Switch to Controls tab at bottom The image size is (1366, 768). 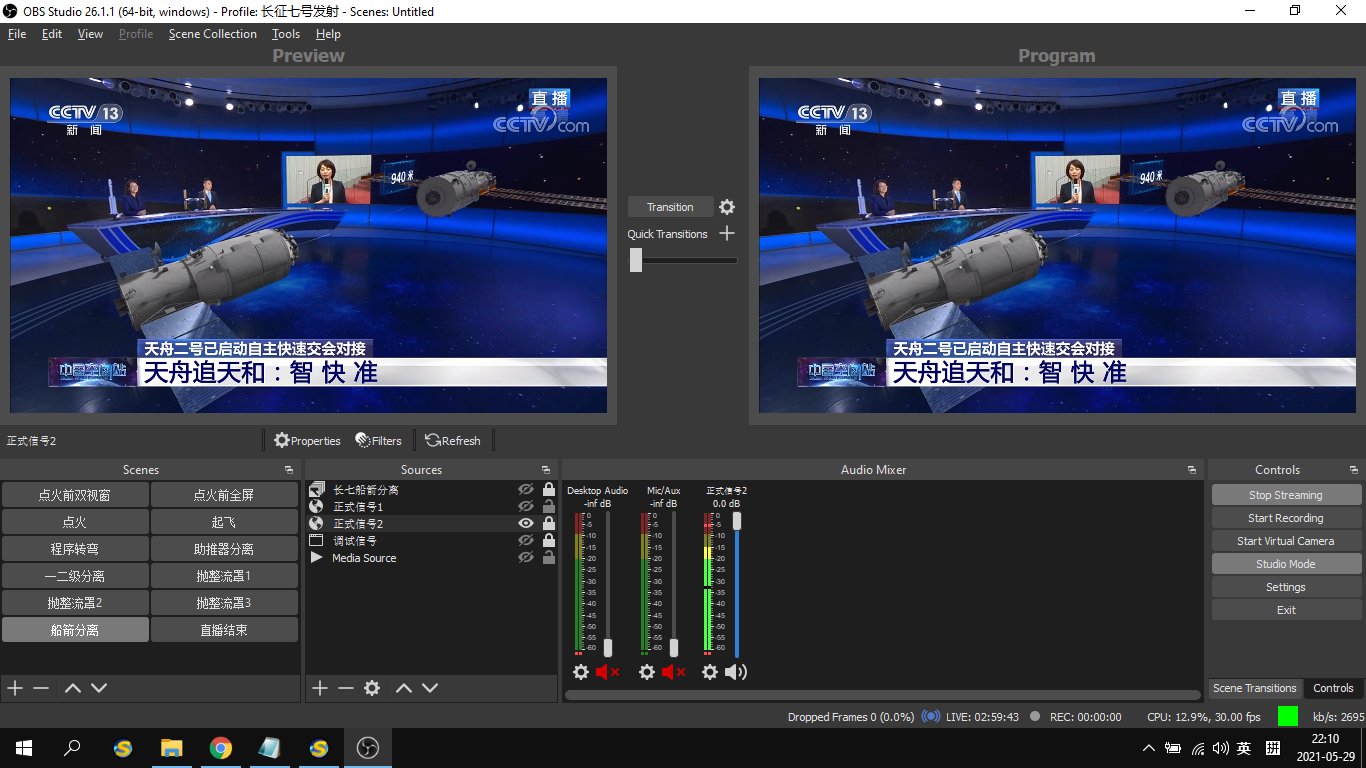click(1333, 688)
